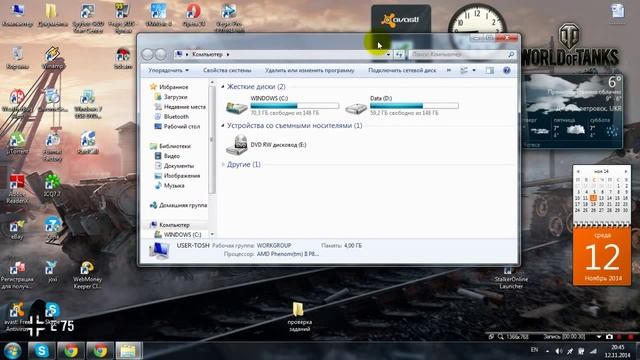Screen dimensions: 640x360
Task: Select Компьютер in the navigation pane
Action: [174, 225]
